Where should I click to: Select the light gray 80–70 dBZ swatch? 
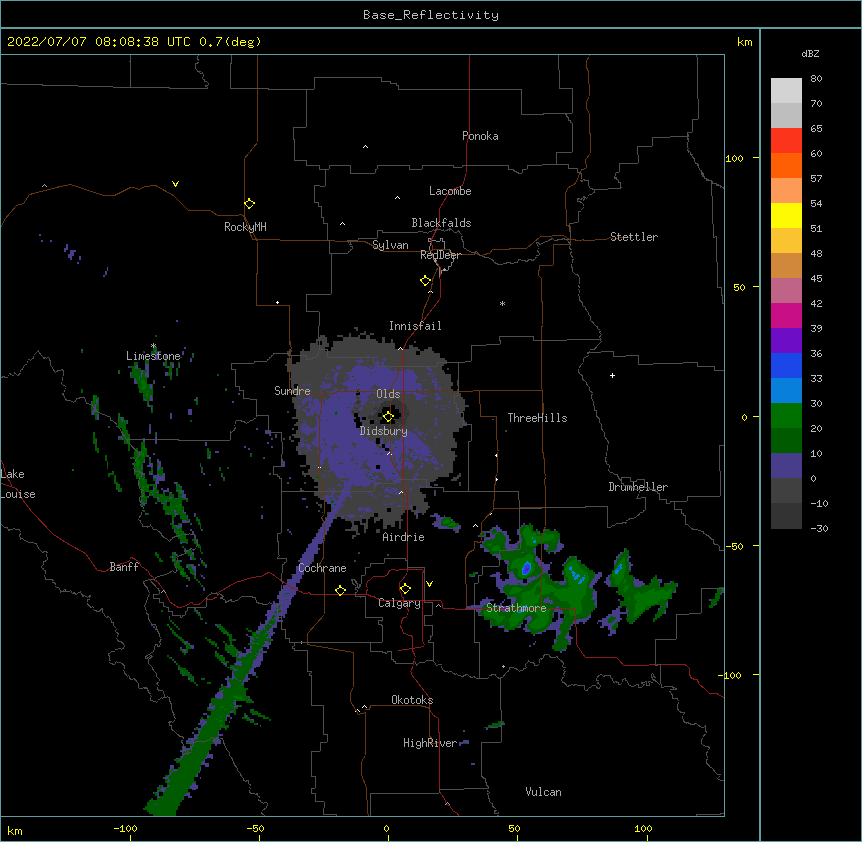[786, 91]
